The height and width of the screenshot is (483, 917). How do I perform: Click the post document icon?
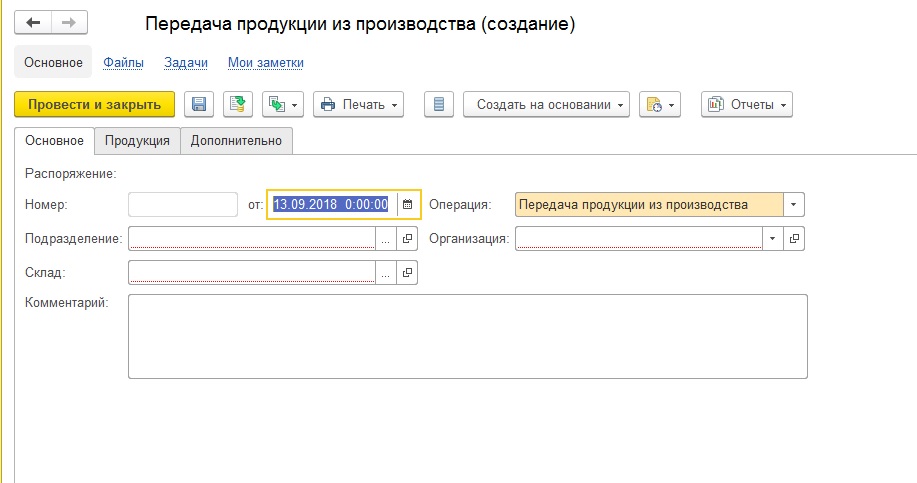tap(237, 105)
